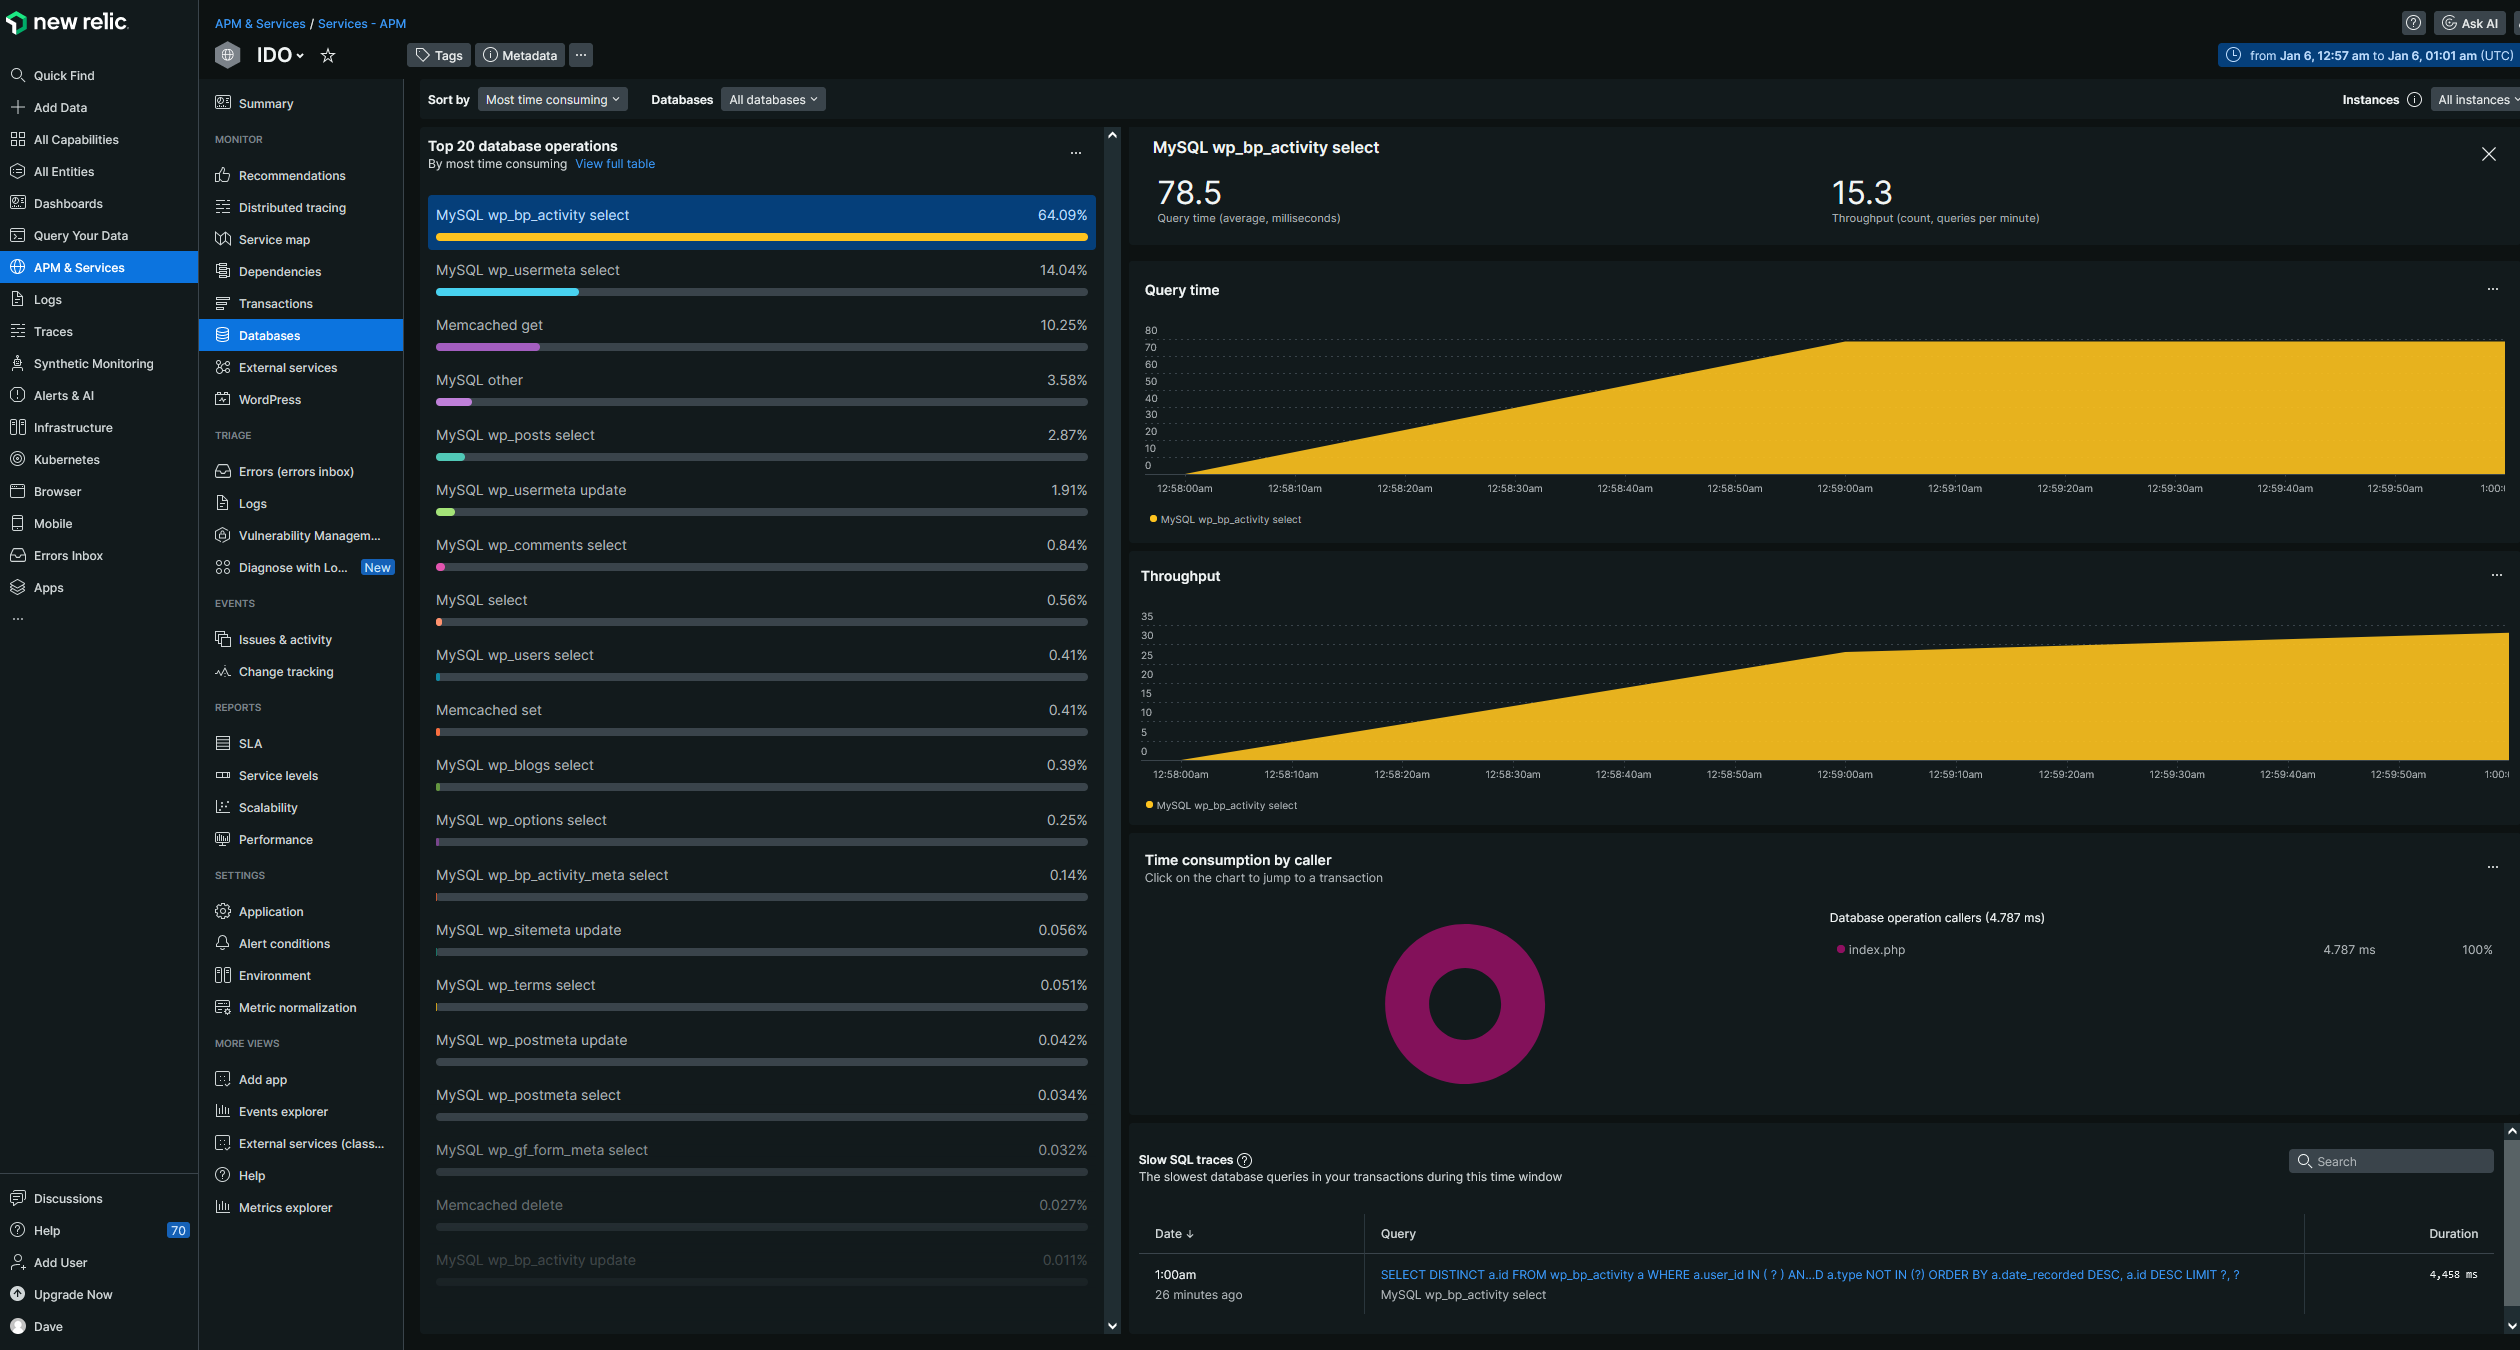This screenshot has width=2520, height=1350.
Task: Click the Errors Inbox icon
Action: [17, 555]
